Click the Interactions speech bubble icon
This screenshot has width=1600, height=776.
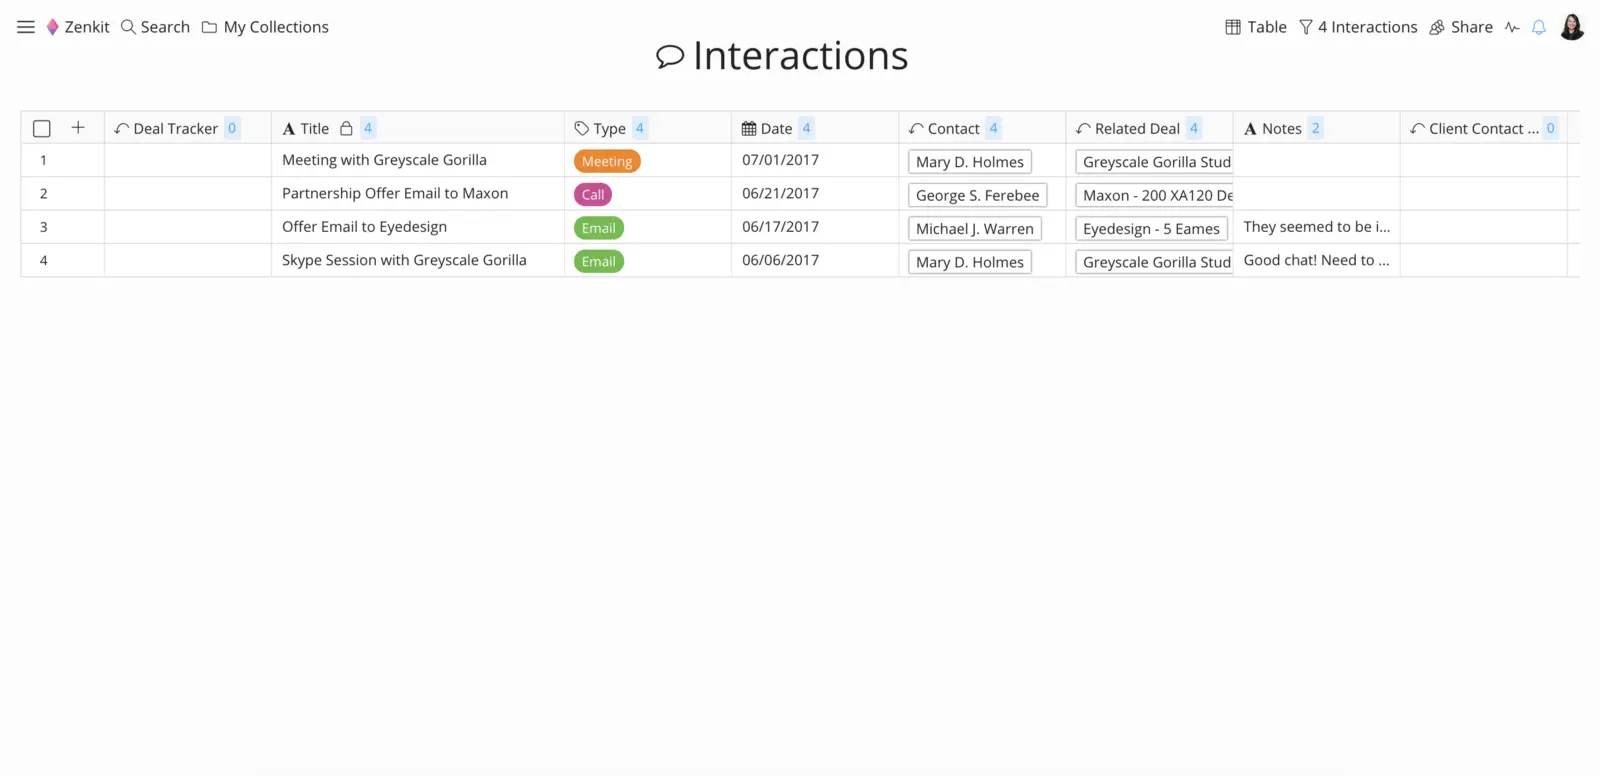click(670, 56)
